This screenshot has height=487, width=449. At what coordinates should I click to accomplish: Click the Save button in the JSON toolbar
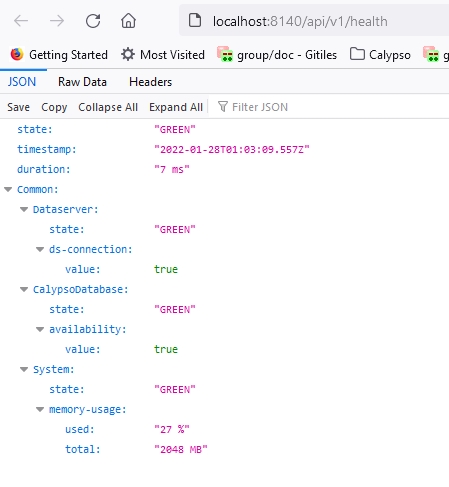coord(18,107)
